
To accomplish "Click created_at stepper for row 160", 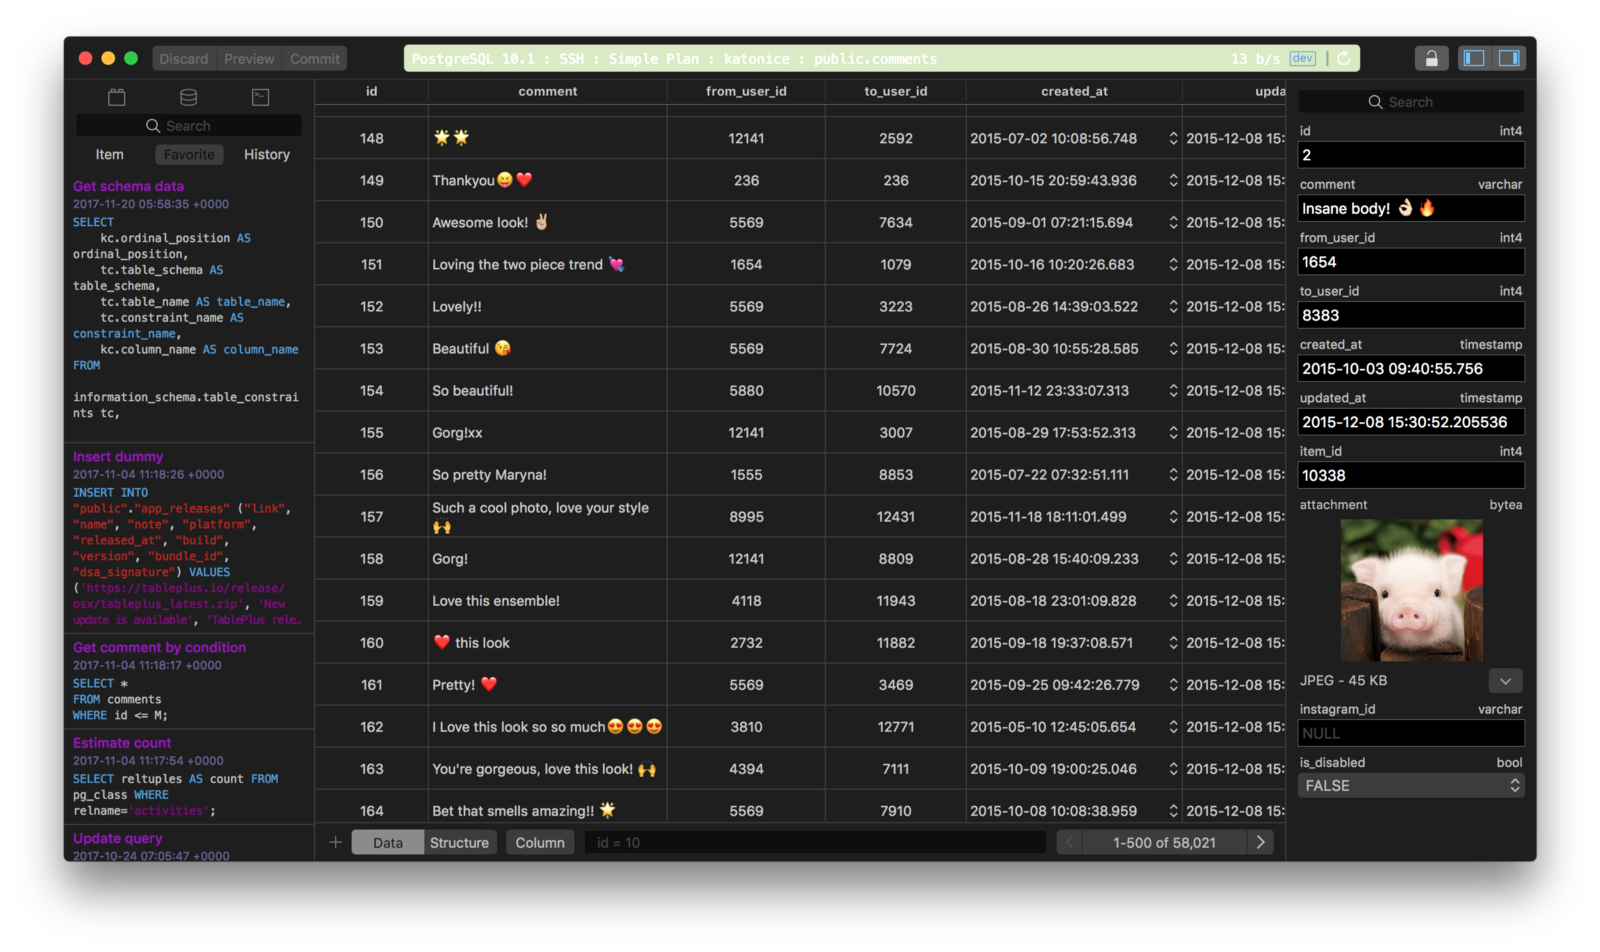I will (1173, 642).
